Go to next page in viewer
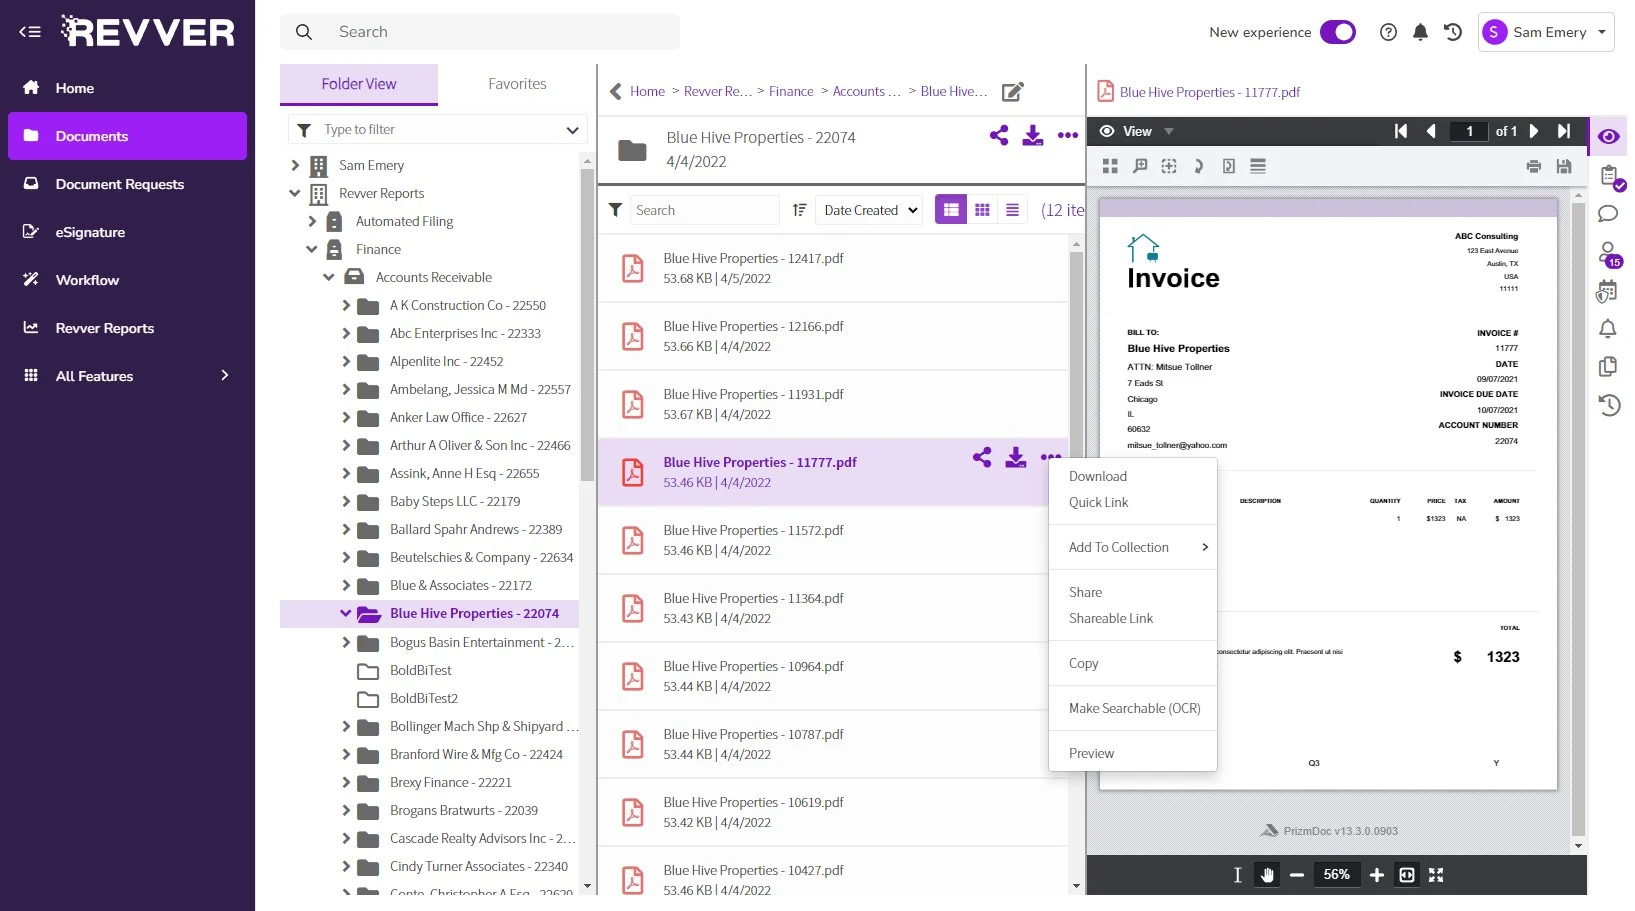 click(x=1534, y=131)
